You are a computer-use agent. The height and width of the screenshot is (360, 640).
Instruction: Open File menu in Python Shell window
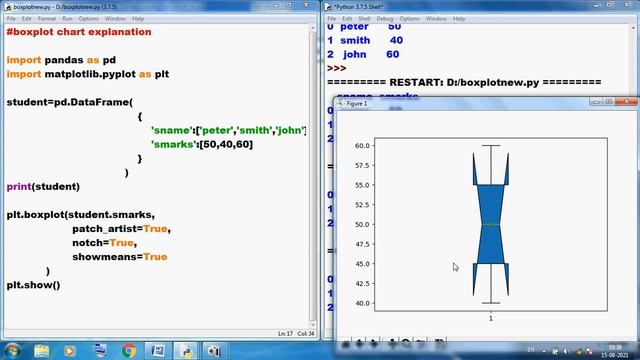(x=331, y=19)
